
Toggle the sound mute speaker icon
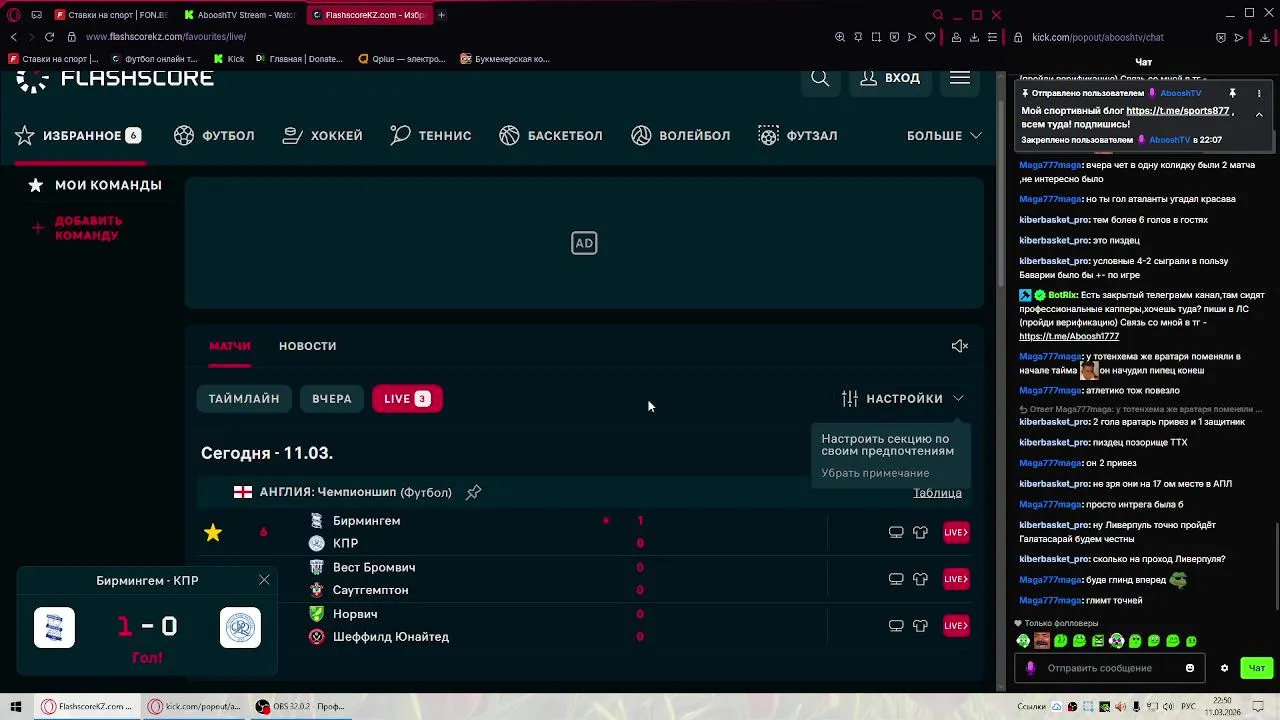(960, 346)
